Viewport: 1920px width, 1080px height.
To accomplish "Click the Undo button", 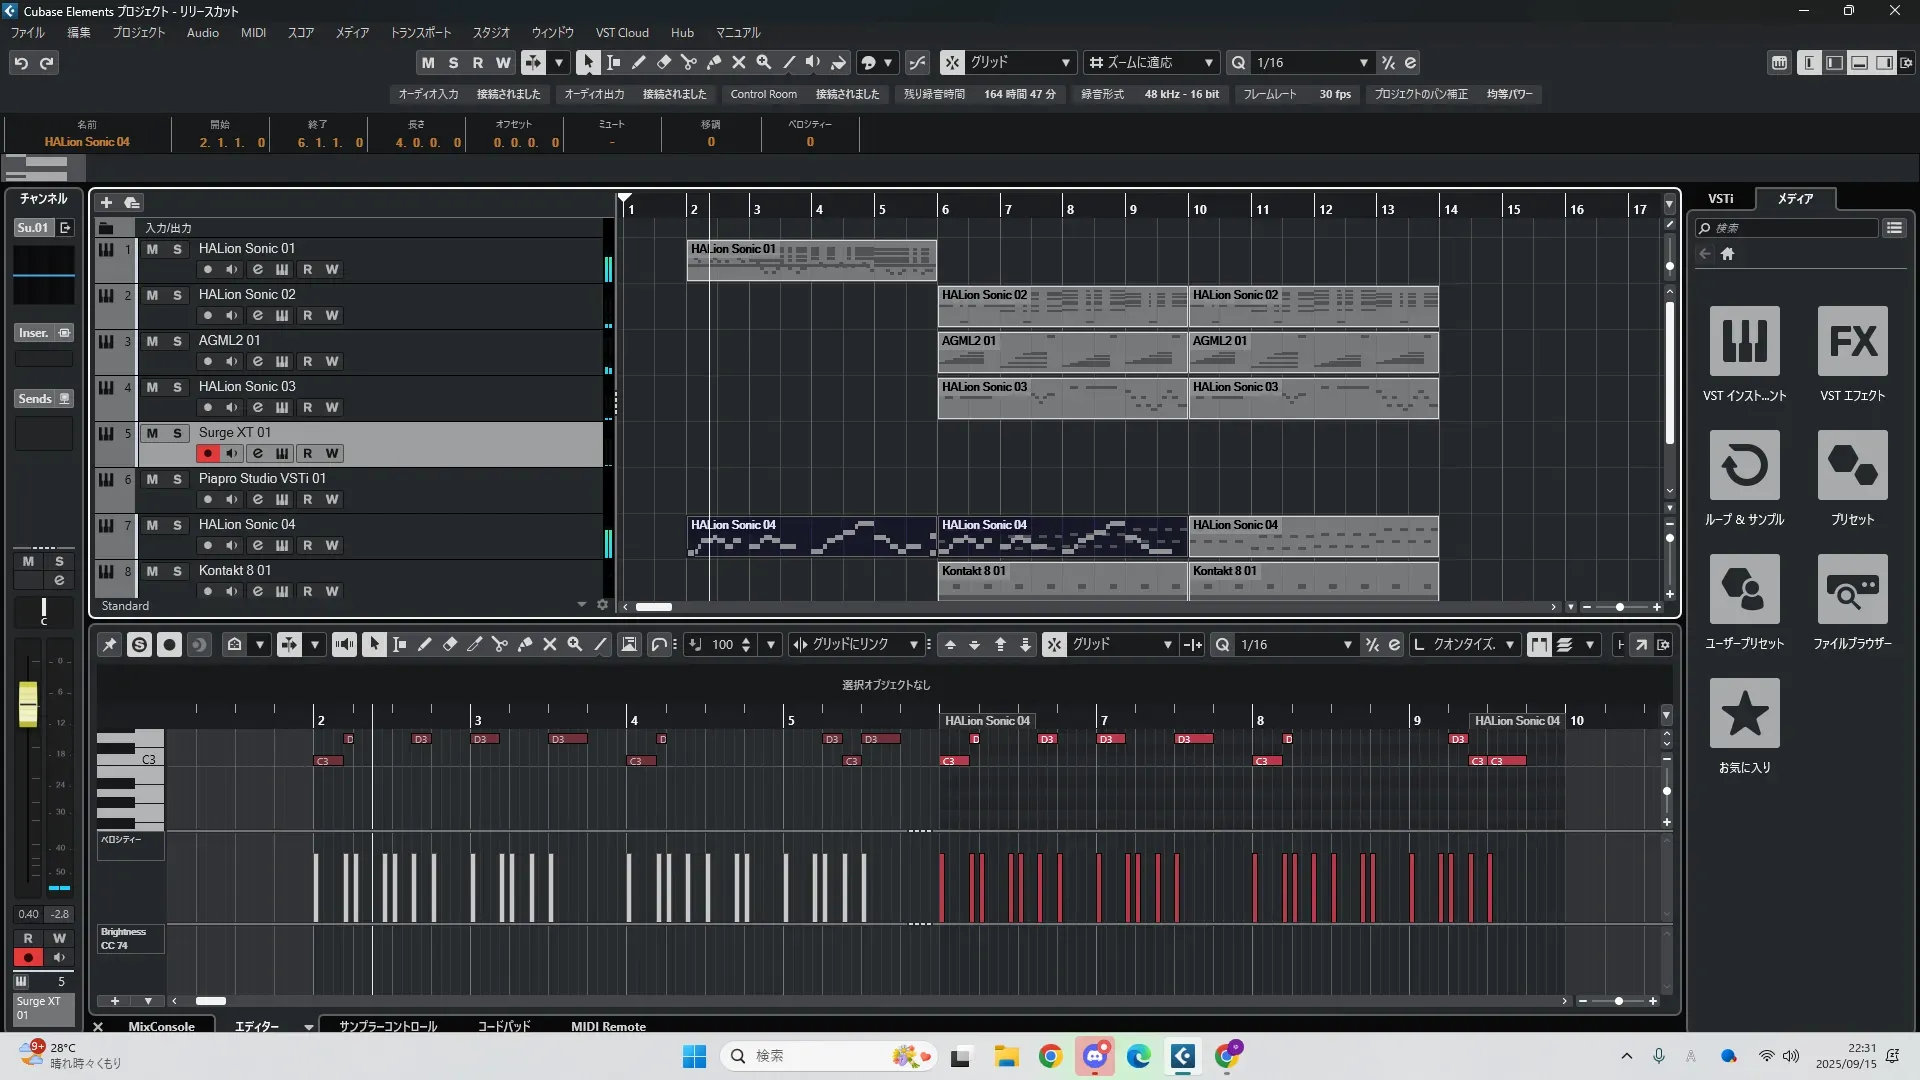I will [x=21, y=63].
